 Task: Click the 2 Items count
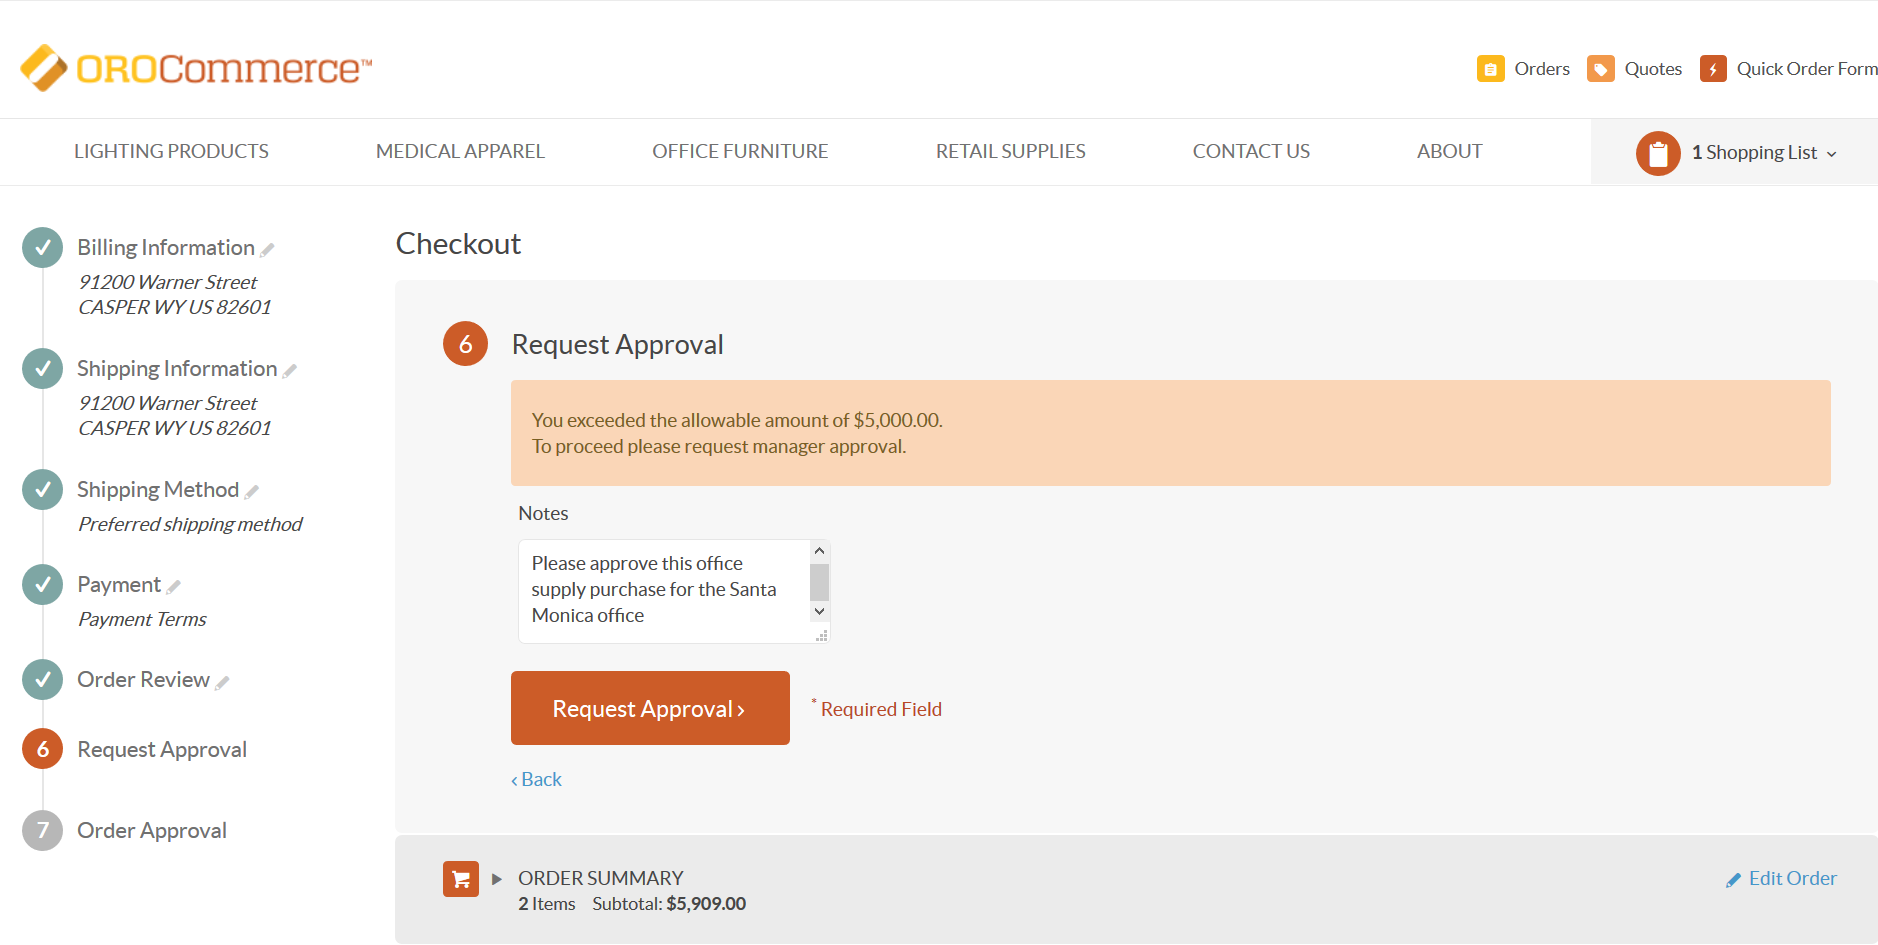click(547, 904)
